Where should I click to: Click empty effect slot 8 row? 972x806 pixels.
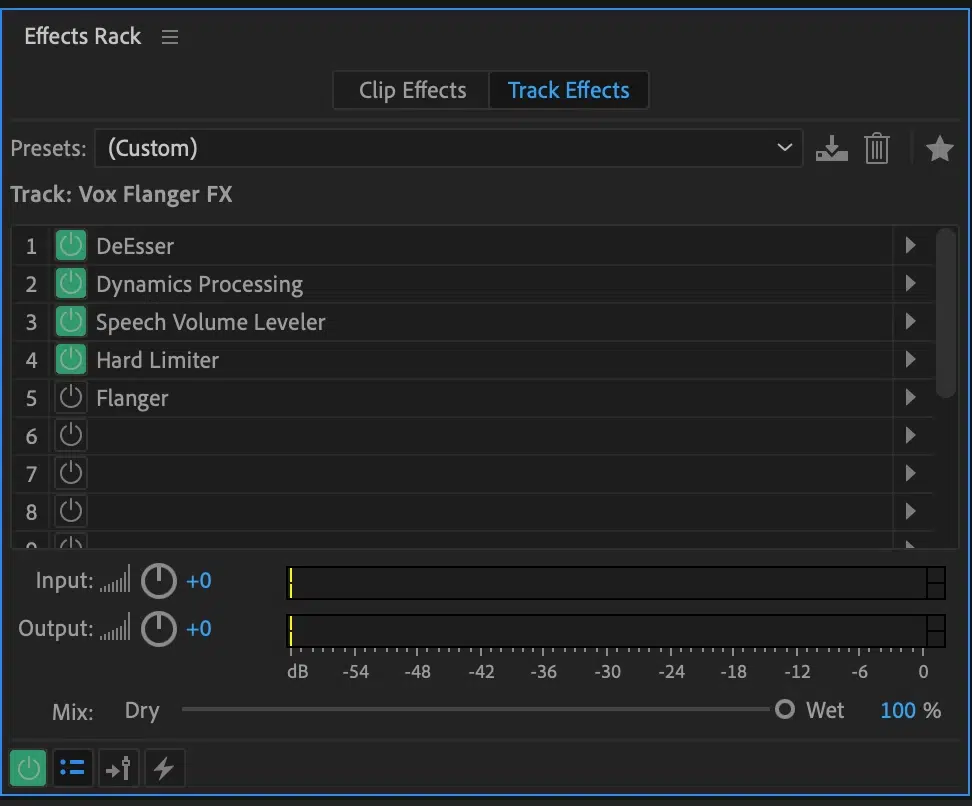point(472,512)
